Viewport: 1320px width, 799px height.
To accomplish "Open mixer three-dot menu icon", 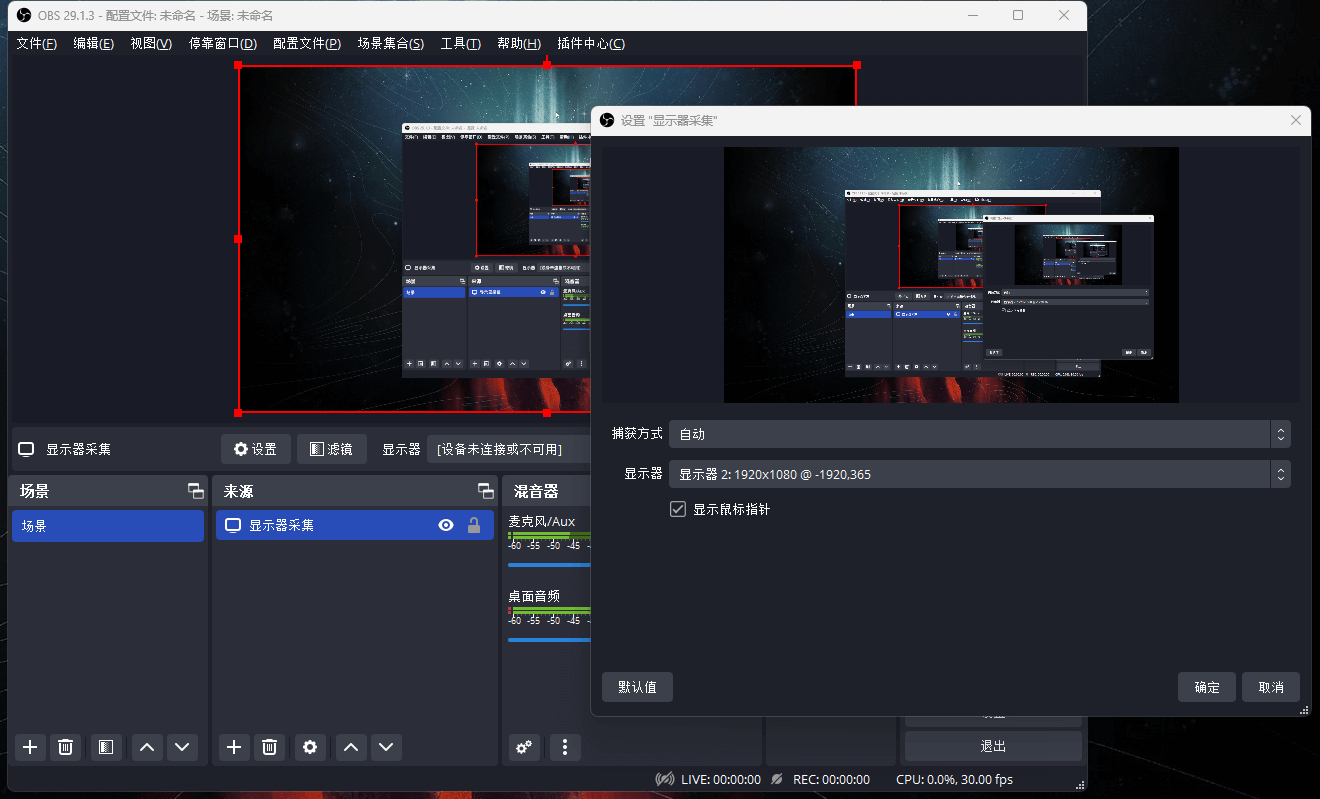I will click(565, 747).
